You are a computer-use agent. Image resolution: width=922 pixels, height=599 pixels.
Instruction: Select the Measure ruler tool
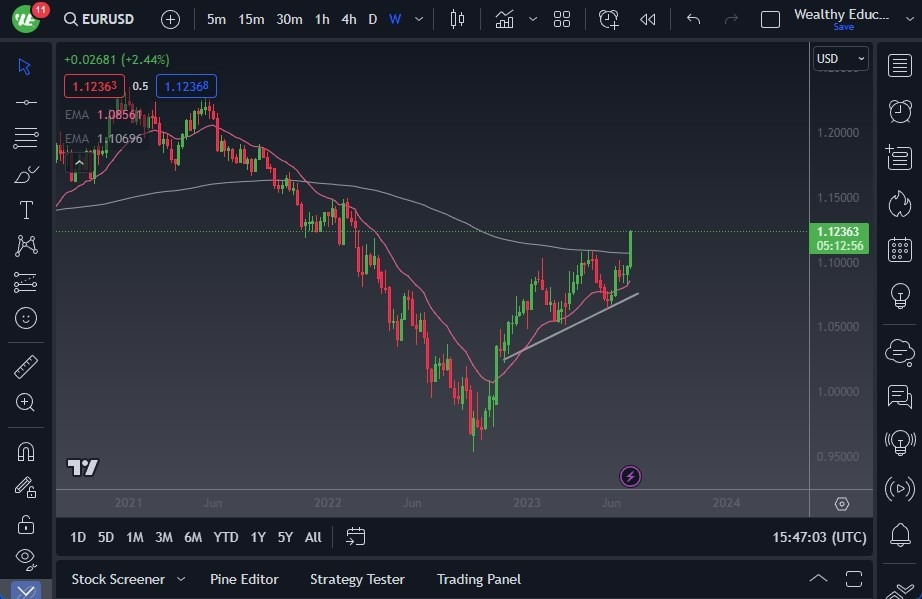point(25,366)
